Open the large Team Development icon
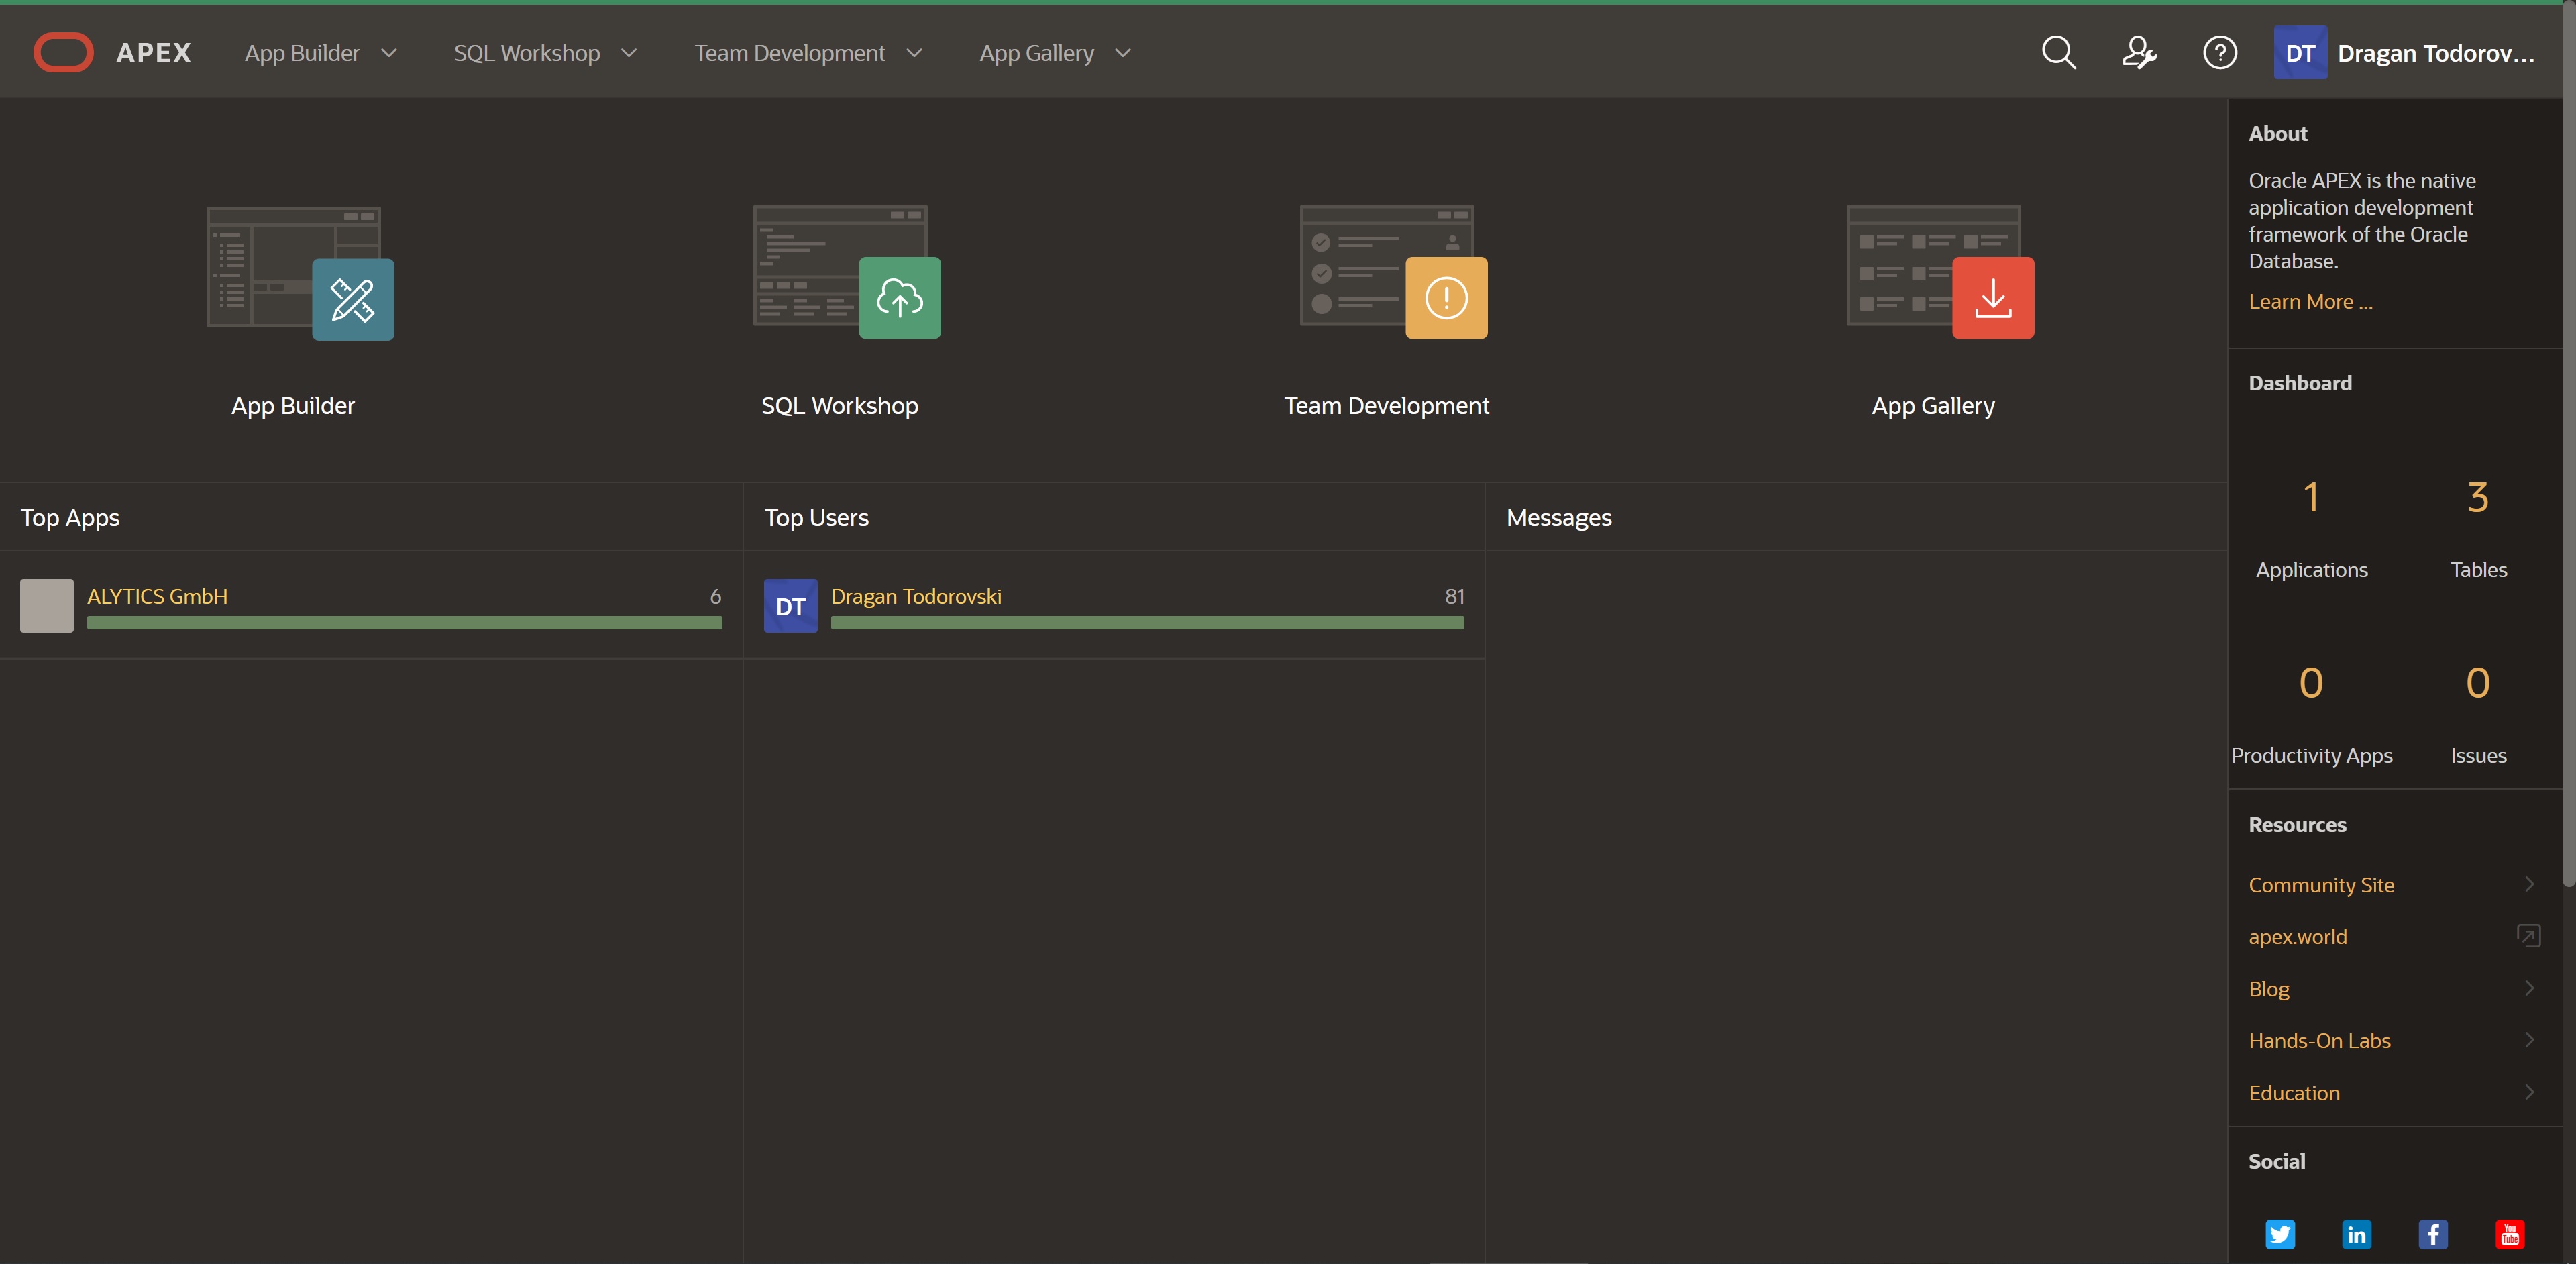 click(1393, 272)
